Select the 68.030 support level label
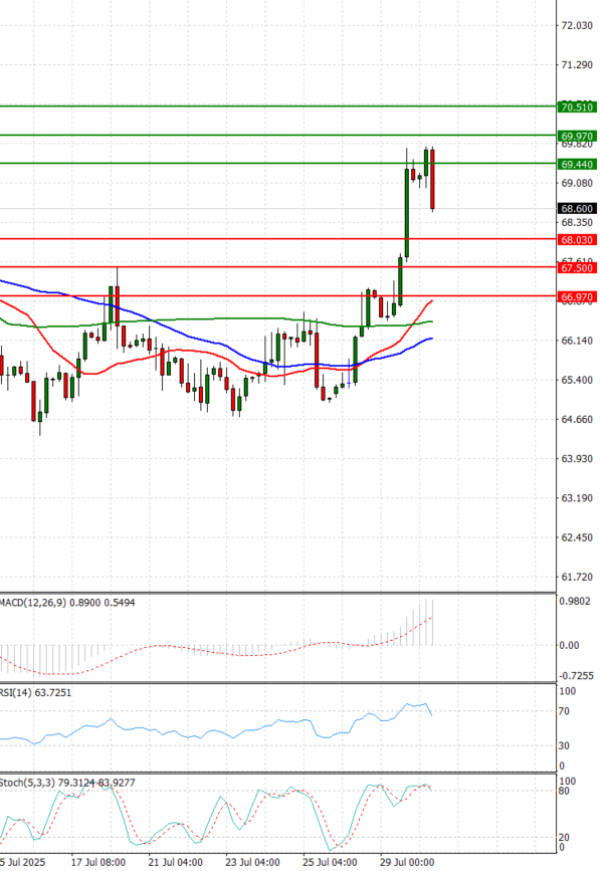600x871 pixels. [x=577, y=240]
